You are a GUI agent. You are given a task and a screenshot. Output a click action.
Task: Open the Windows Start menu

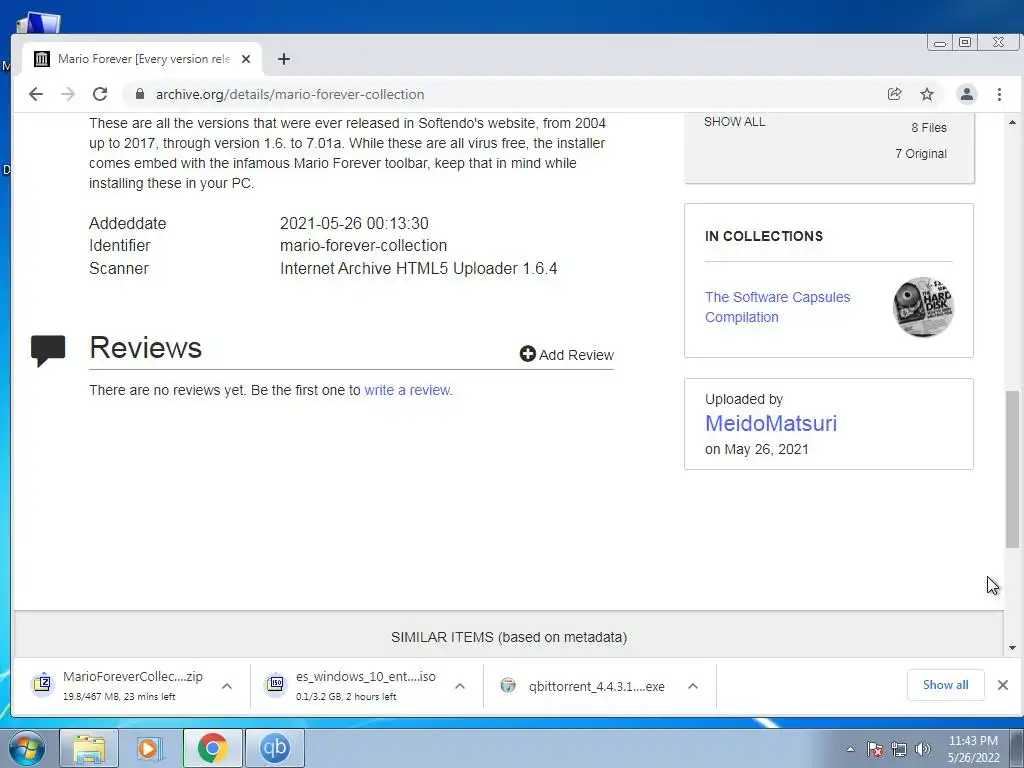click(x=27, y=748)
